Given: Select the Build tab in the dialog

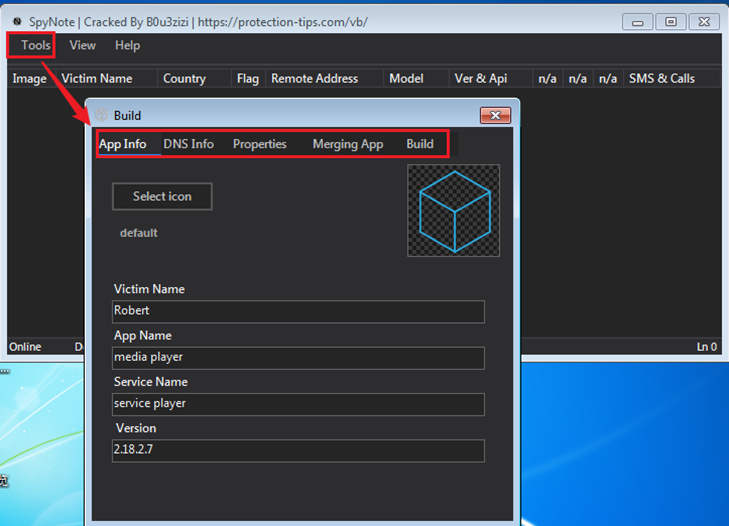Looking at the screenshot, I should [420, 144].
